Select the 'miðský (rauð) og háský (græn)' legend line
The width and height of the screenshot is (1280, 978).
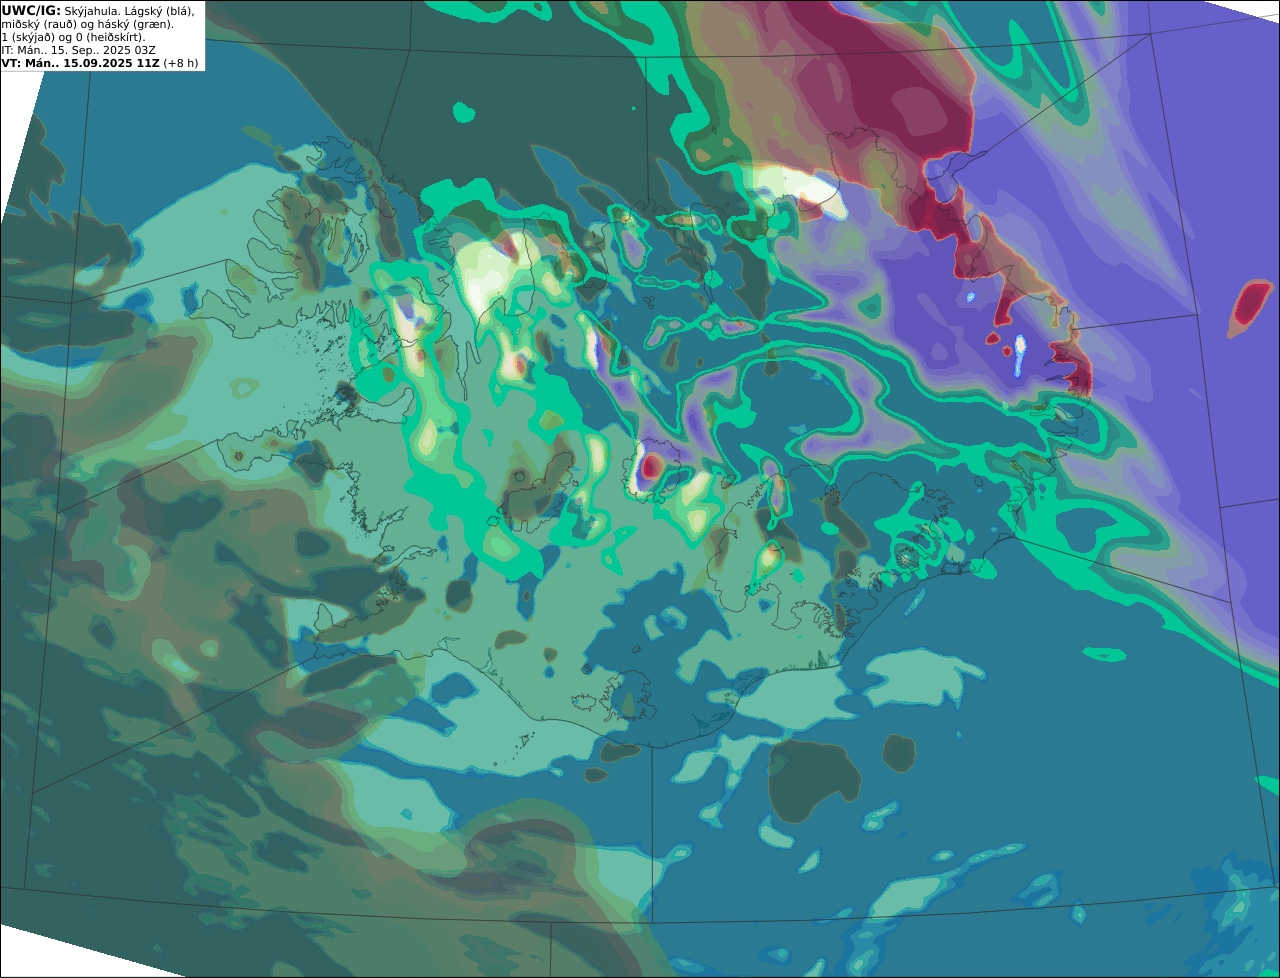pyautogui.click(x=87, y=24)
